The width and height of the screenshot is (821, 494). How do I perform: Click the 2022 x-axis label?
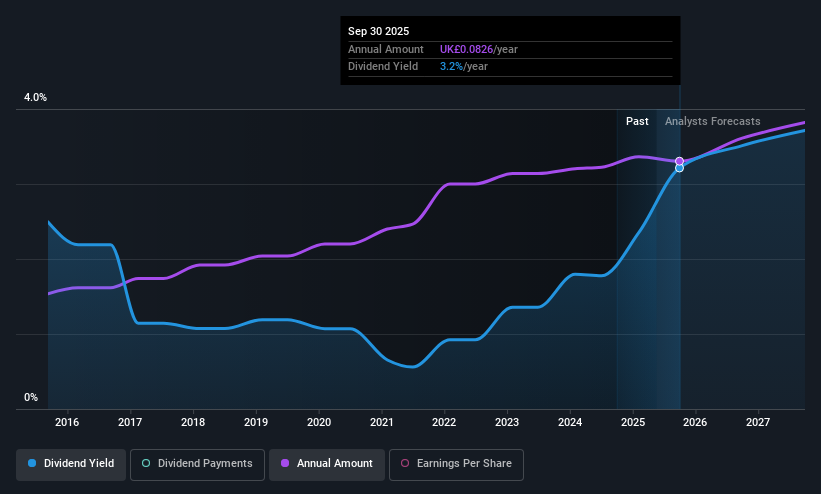[444, 422]
